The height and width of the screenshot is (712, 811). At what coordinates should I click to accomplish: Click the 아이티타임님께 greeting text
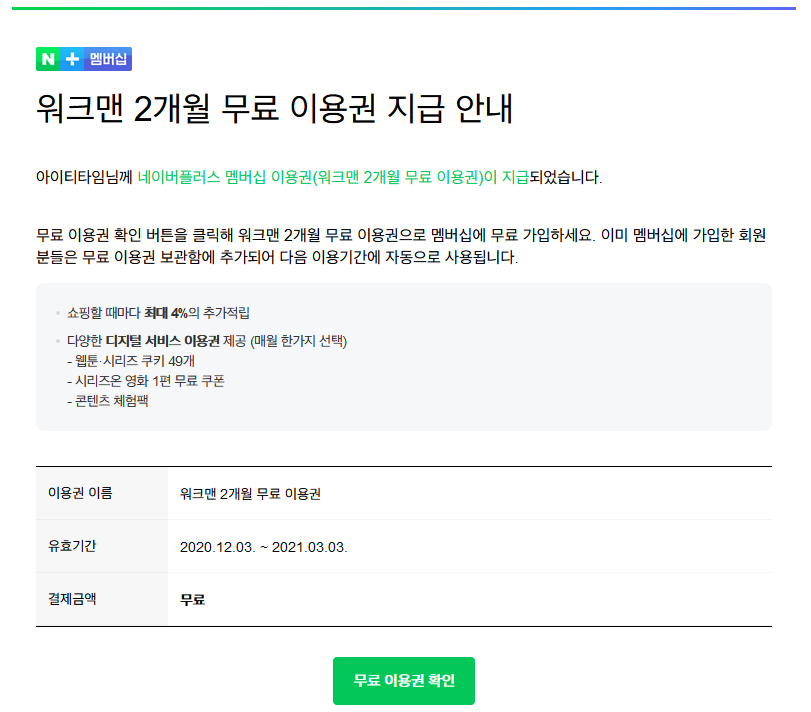point(84,177)
